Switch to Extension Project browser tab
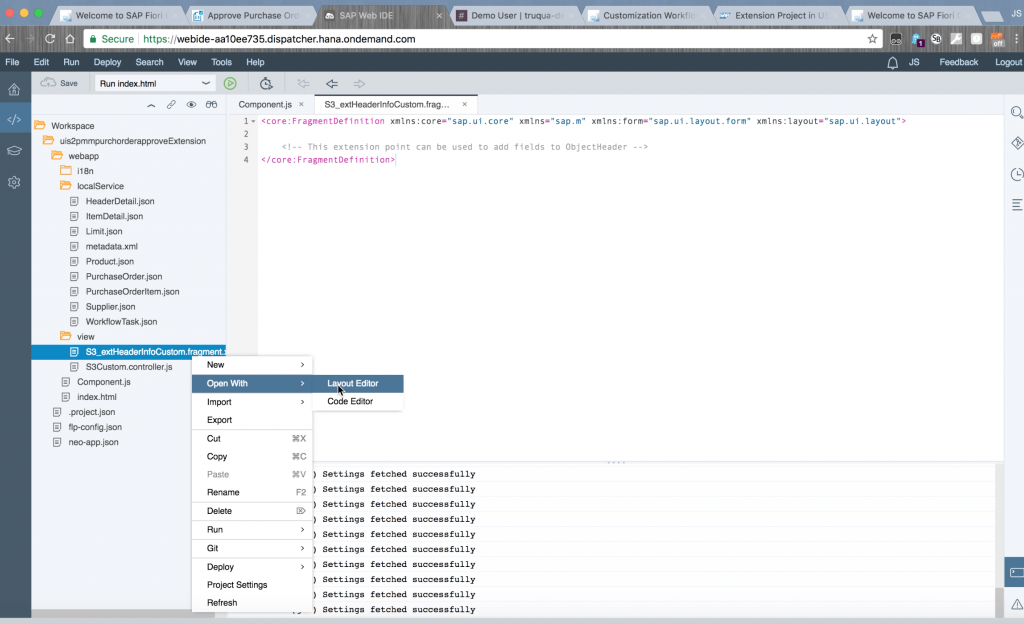The width and height of the screenshot is (1024, 624). [x=780, y=15]
